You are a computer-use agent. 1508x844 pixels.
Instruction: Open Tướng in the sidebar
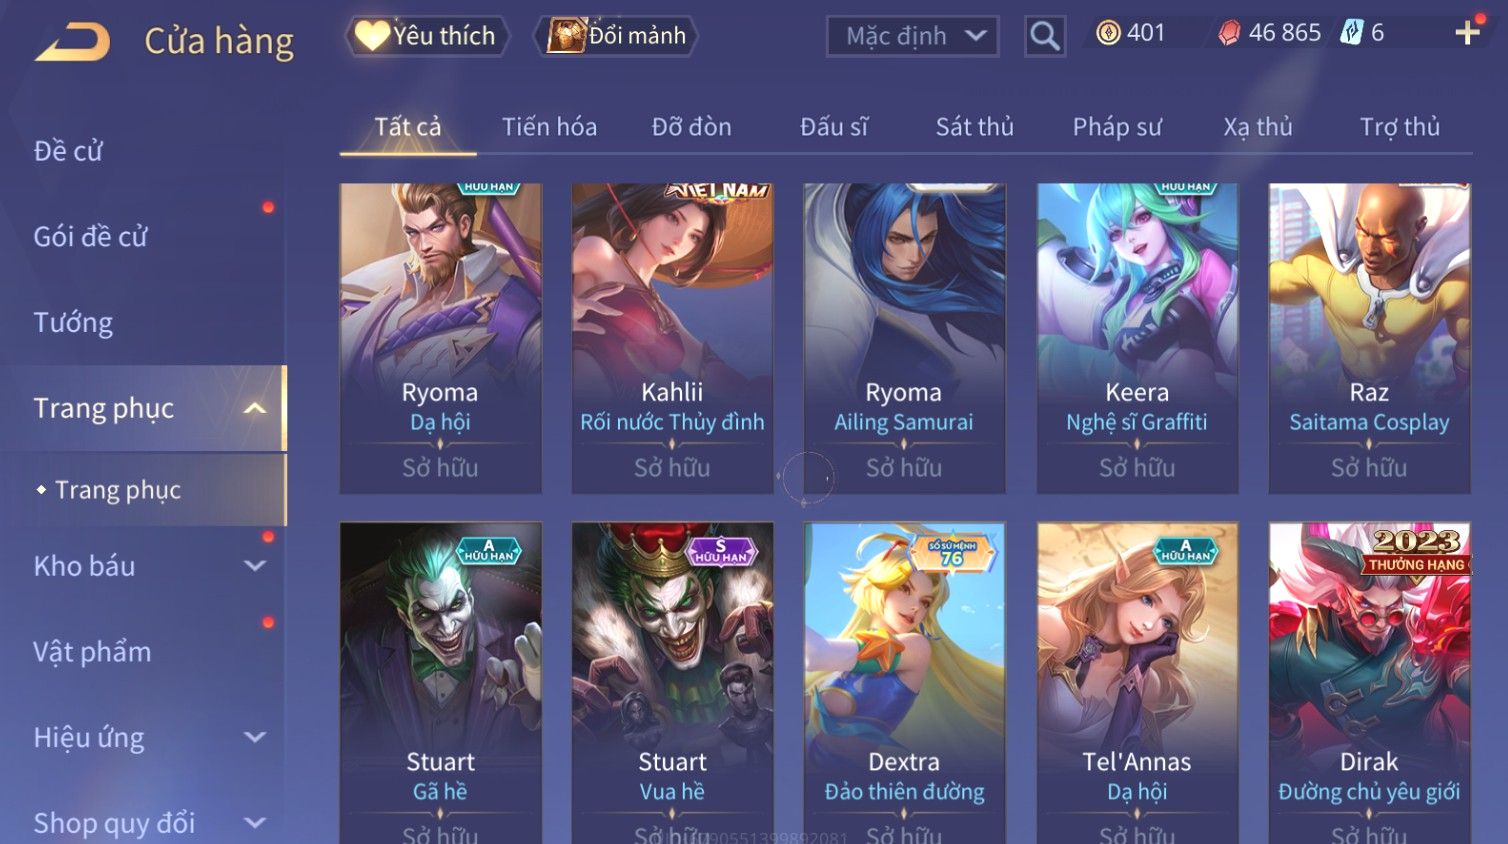(x=73, y=323)
